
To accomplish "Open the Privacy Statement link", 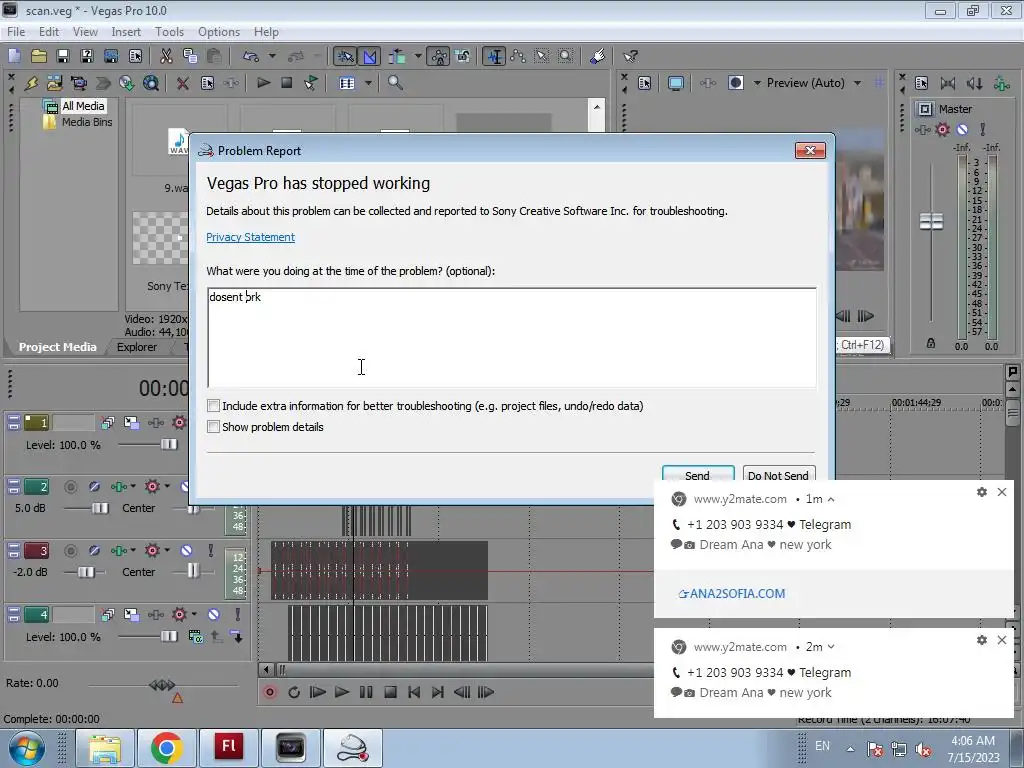I will (250, 237).
